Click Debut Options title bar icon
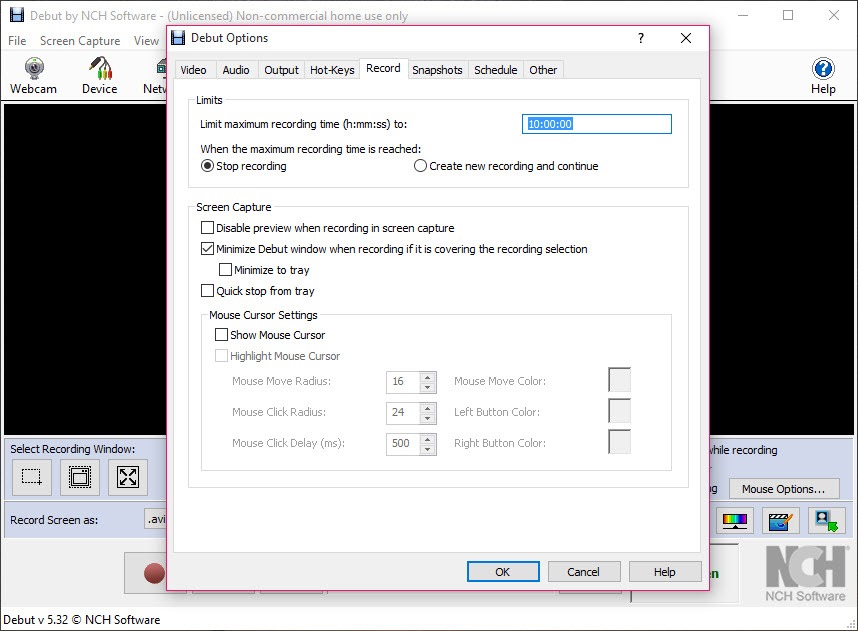 click(178, 38)
